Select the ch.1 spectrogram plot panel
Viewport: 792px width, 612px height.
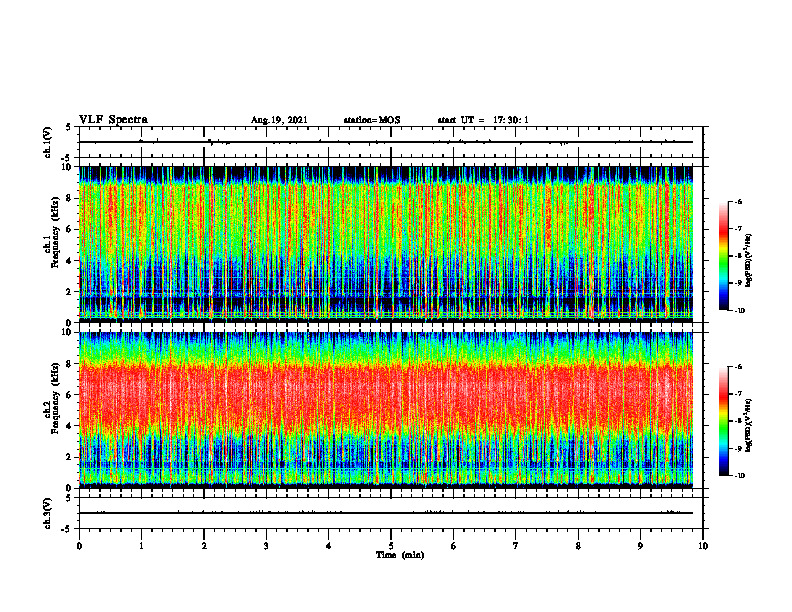(x=386, y=244)
